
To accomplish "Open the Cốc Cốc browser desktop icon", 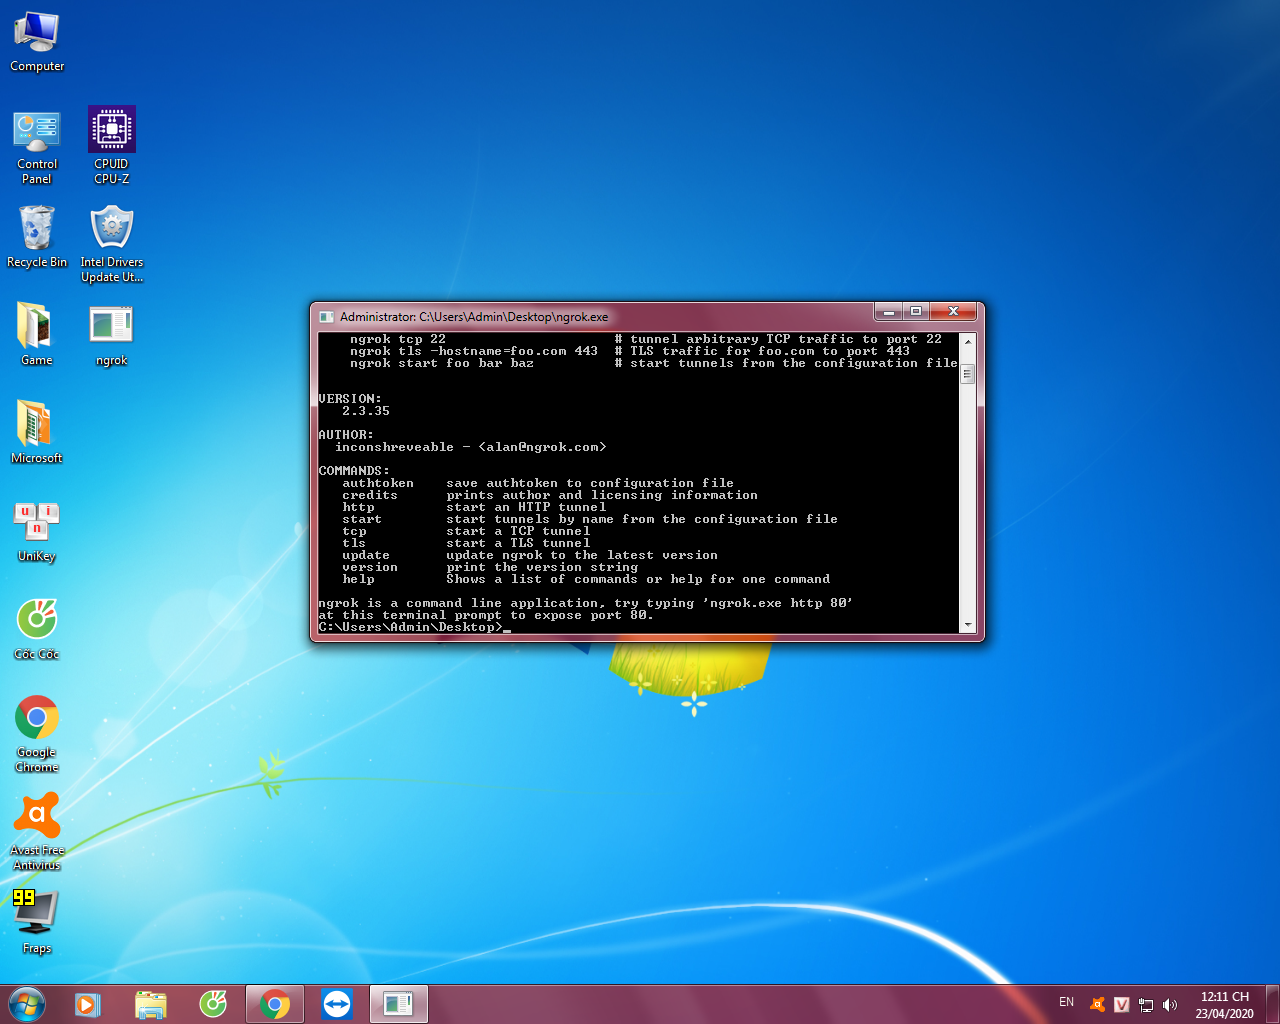I will (x=37, y=621).
